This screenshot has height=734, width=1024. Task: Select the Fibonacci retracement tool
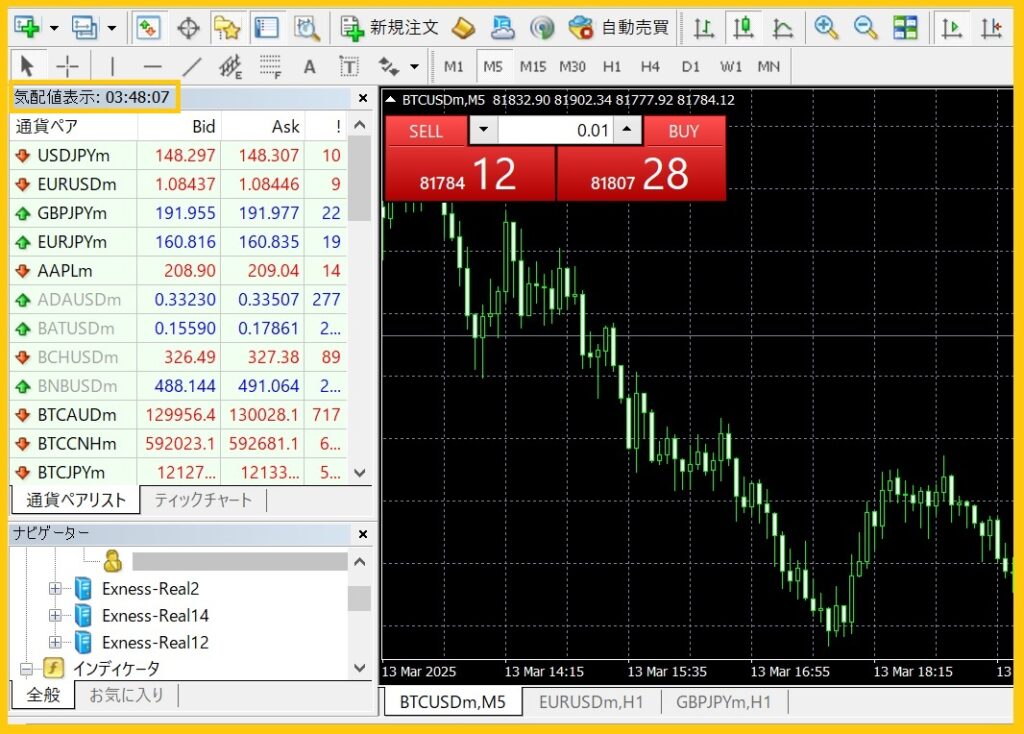click(270, 67)
